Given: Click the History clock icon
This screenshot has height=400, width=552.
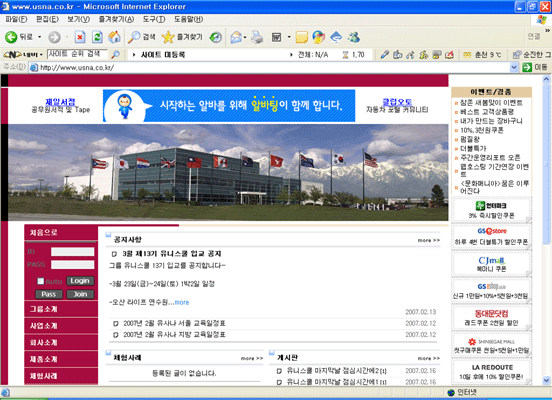Looking at the screenshot, I should click(215, 37).
